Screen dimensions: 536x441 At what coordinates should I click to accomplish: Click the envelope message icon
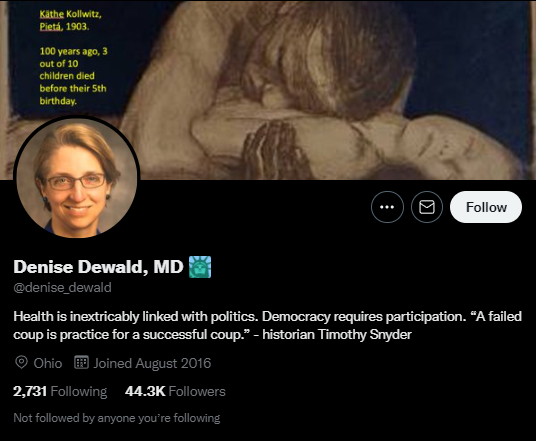[x=427, y=207]
